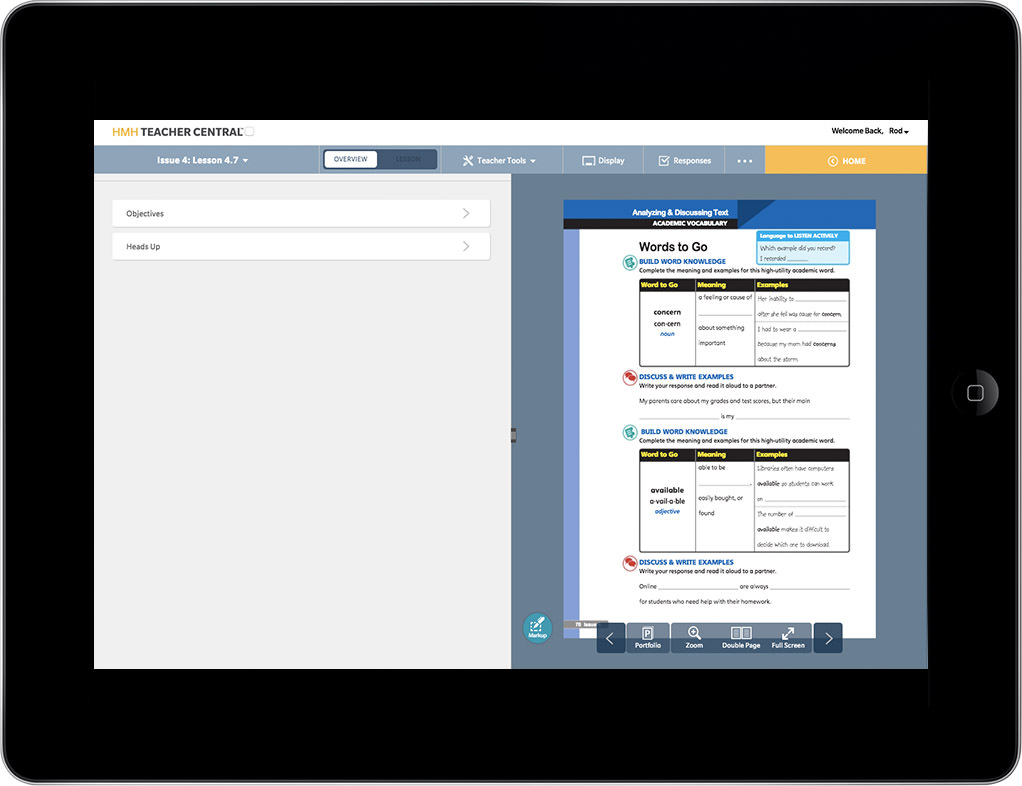
Task: Open the three-dots more options menu
Action: click(x=744, y=161)
